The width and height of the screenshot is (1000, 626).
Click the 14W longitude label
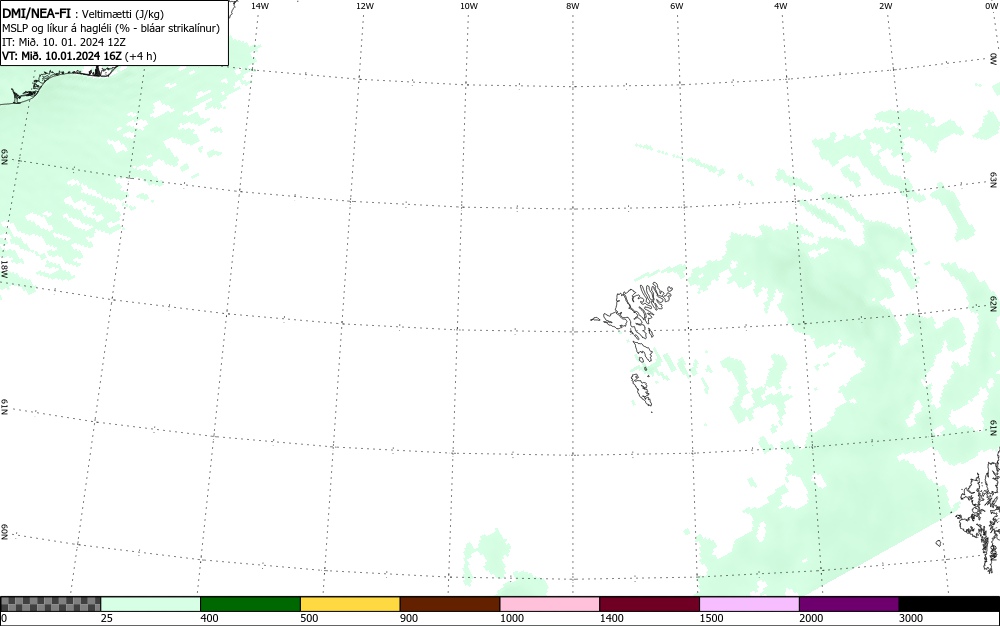coord(260,6)
